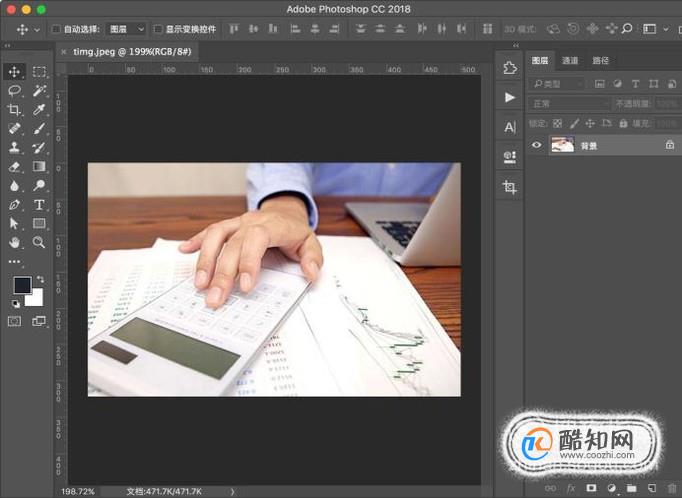Screen dimensions: 682x498
Task: Select the timg.jpeg document tab
Action: 132,52
